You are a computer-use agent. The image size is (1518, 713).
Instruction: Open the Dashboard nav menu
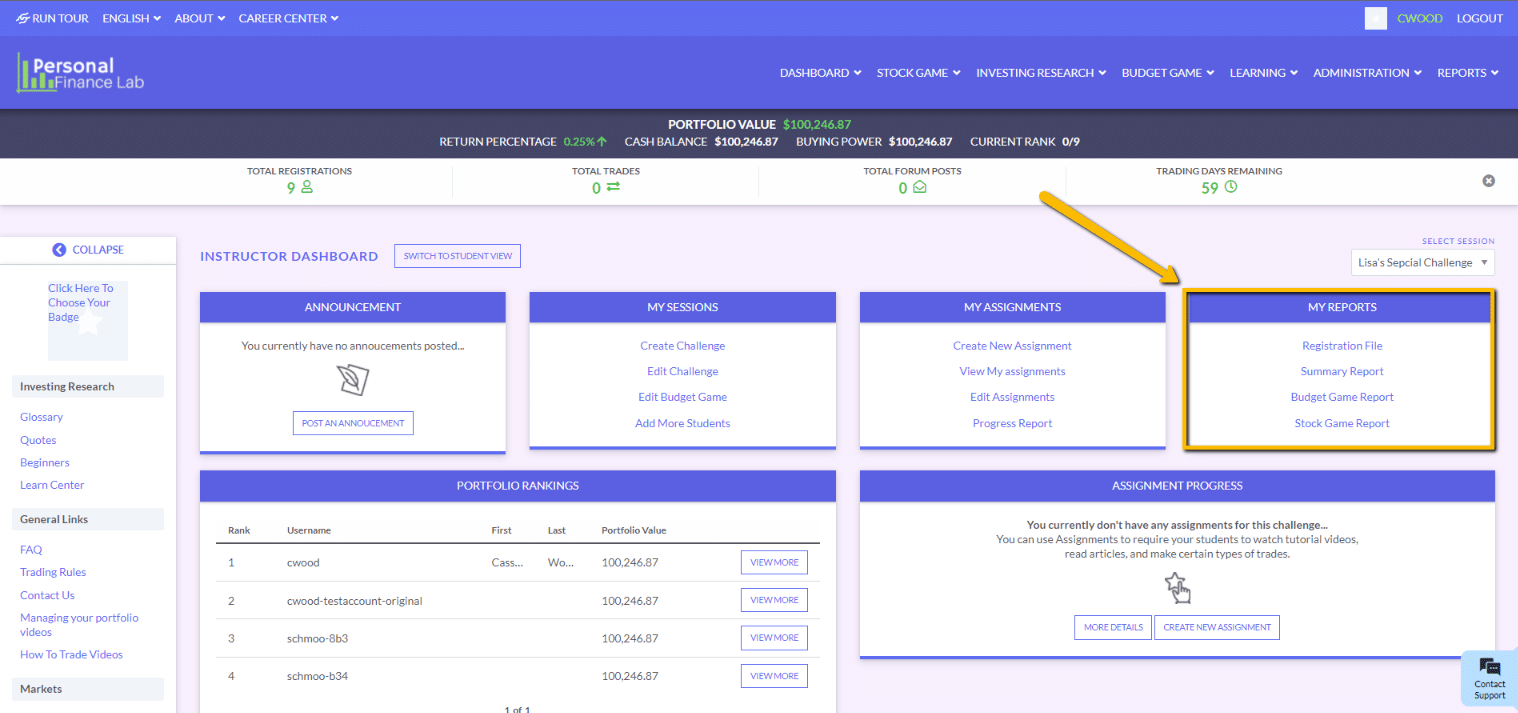pyautogui.click(x=821, y=73)
